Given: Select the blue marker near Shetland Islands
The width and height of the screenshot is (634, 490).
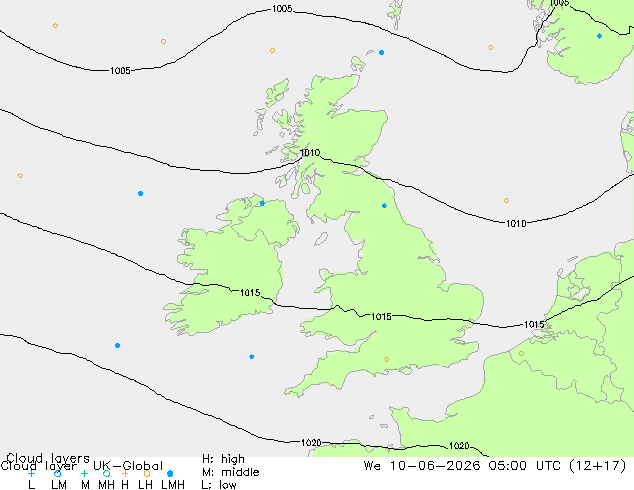Looking at the screenshot, I should pos(381,53).
